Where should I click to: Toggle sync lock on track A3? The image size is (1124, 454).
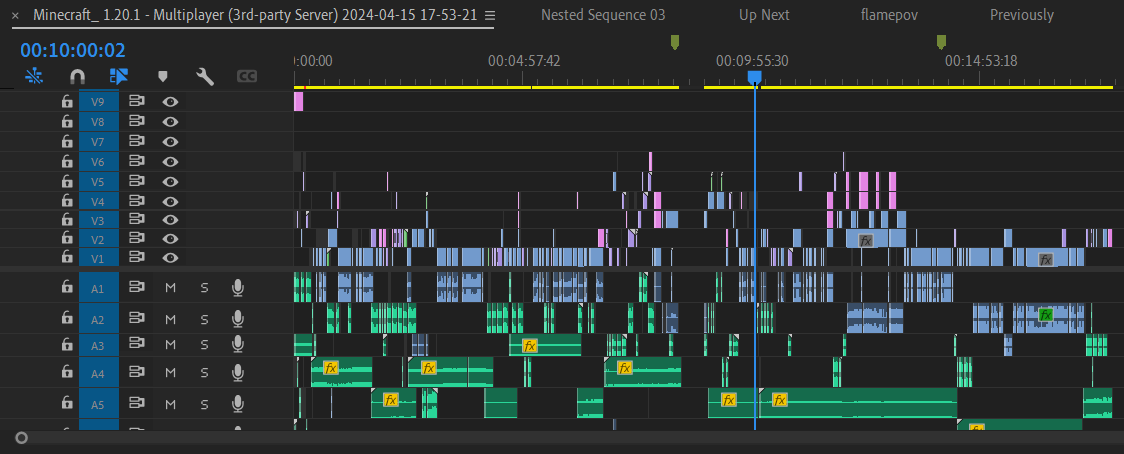(x=136, y=345)
